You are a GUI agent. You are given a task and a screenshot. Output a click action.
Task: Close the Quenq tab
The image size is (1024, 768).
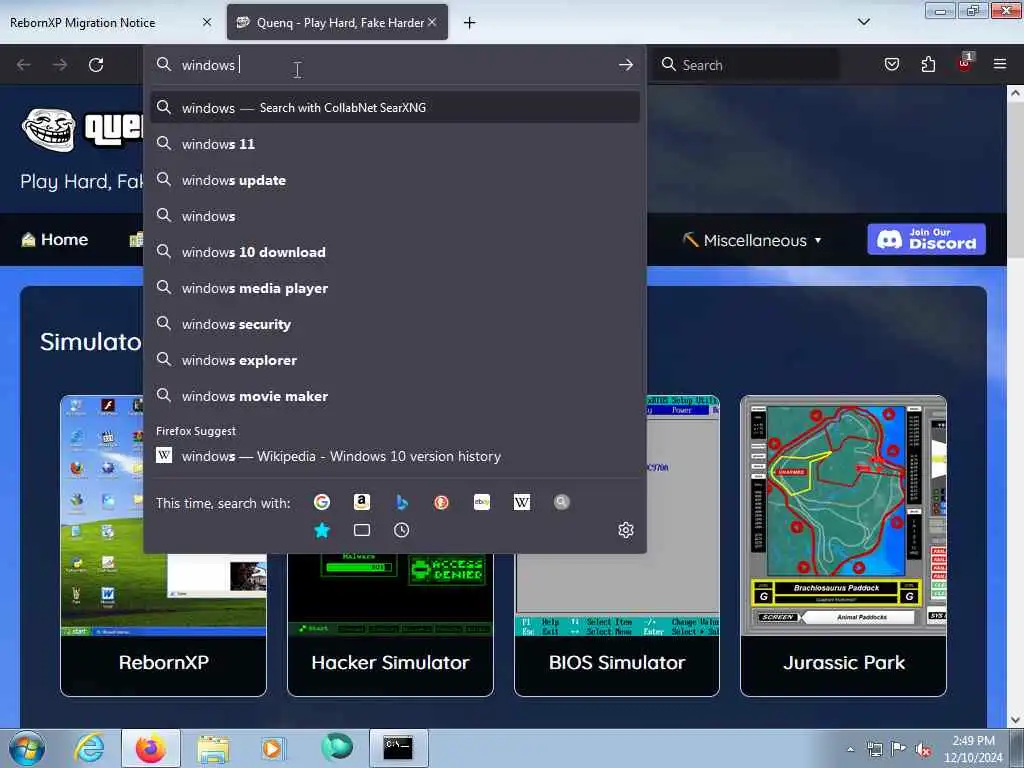tap(432, 22)
